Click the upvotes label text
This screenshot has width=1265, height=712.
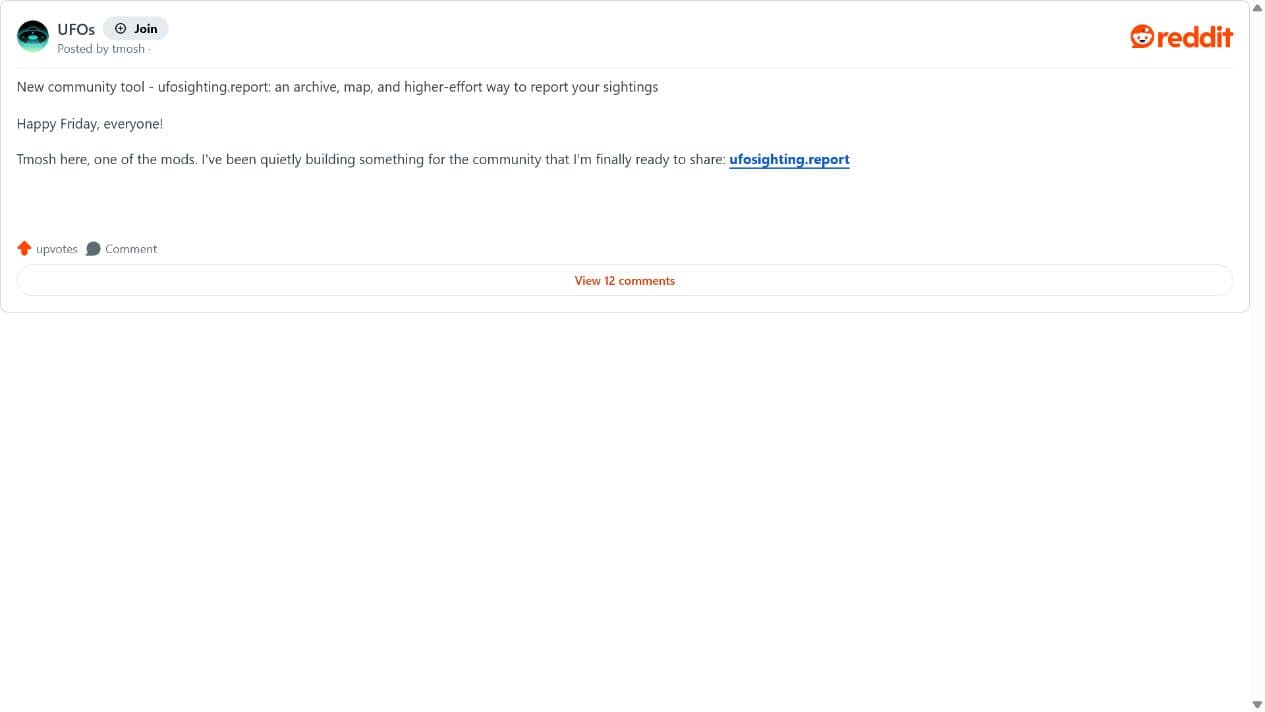[x=57, y=249]
